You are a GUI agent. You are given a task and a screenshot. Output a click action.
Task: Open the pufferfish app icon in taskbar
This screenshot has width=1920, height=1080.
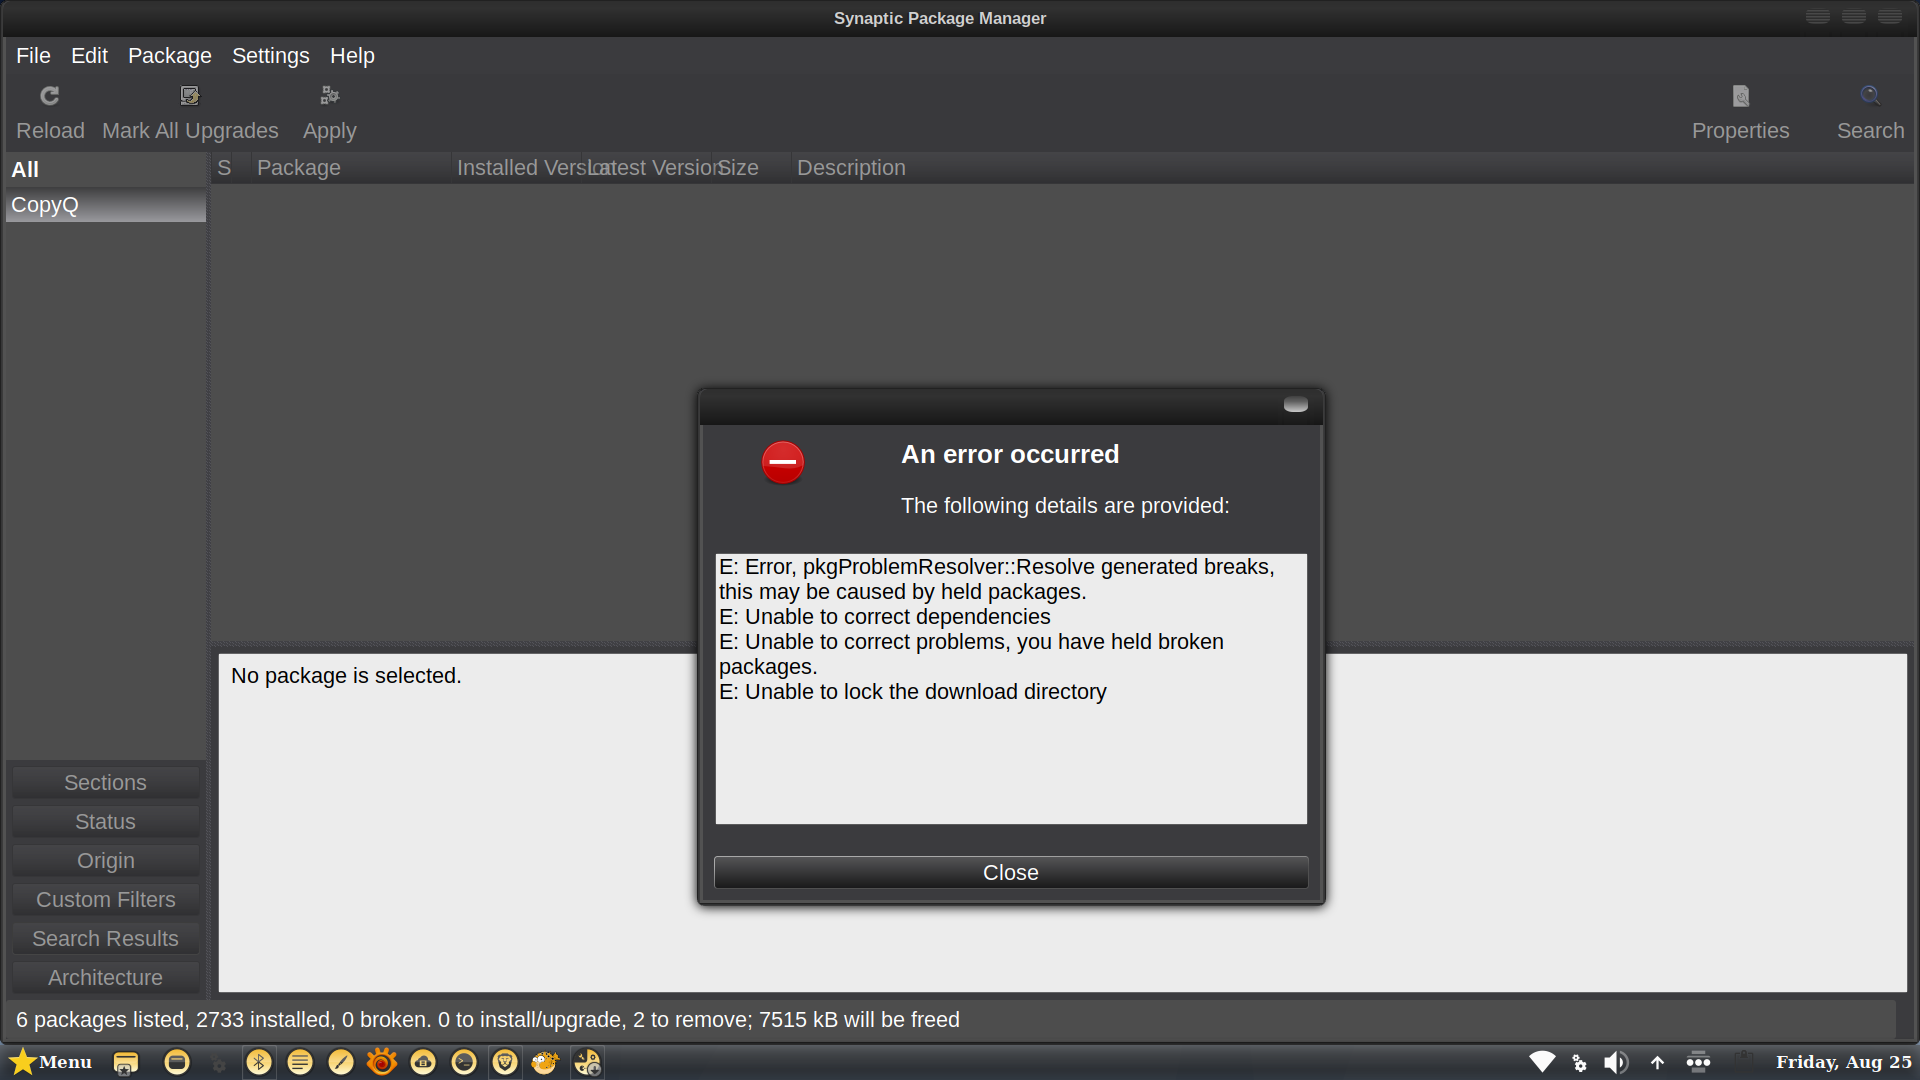click(x=545, y=1062)
